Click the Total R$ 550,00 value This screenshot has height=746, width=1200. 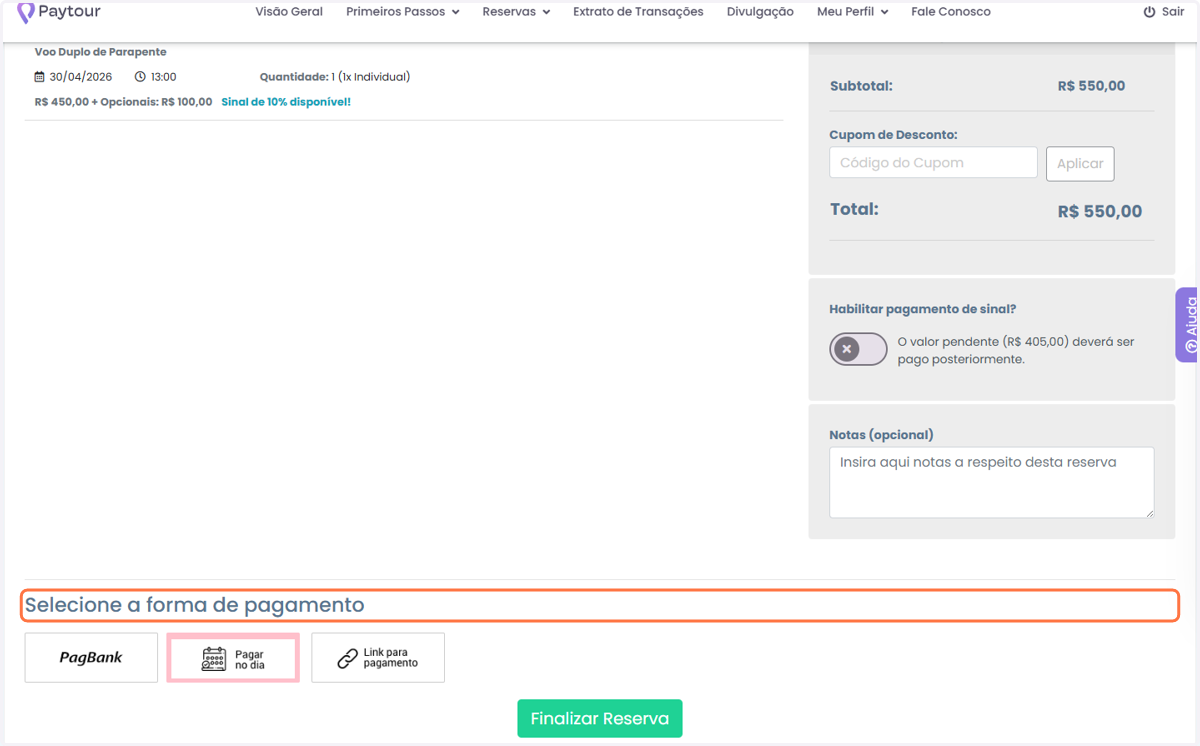click(1099, 211)
